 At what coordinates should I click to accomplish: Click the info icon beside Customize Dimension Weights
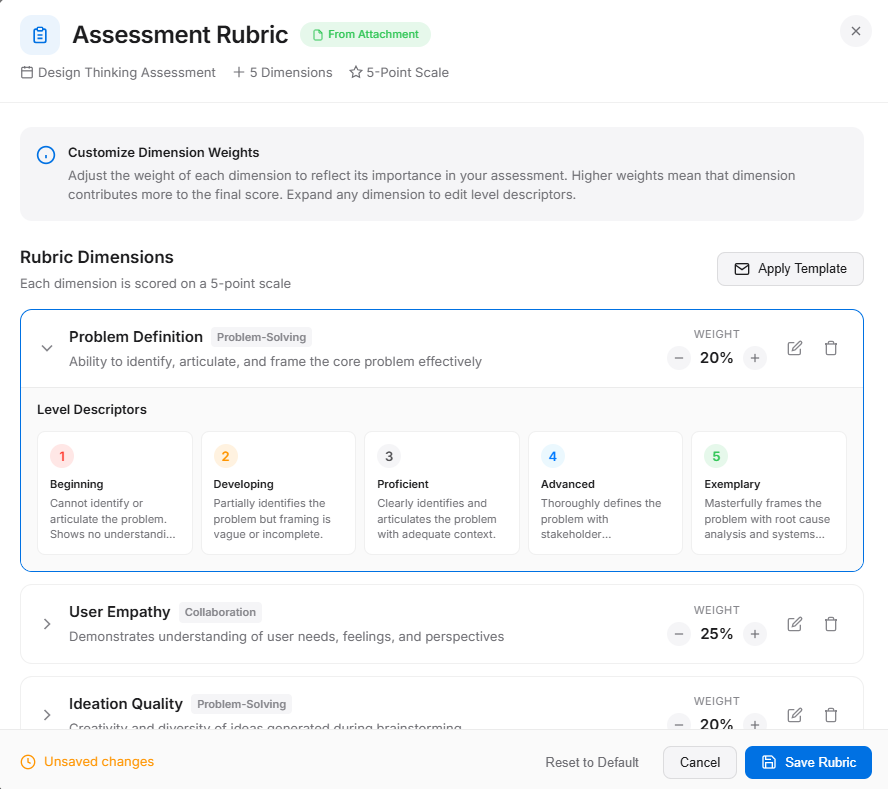(45, 155)
